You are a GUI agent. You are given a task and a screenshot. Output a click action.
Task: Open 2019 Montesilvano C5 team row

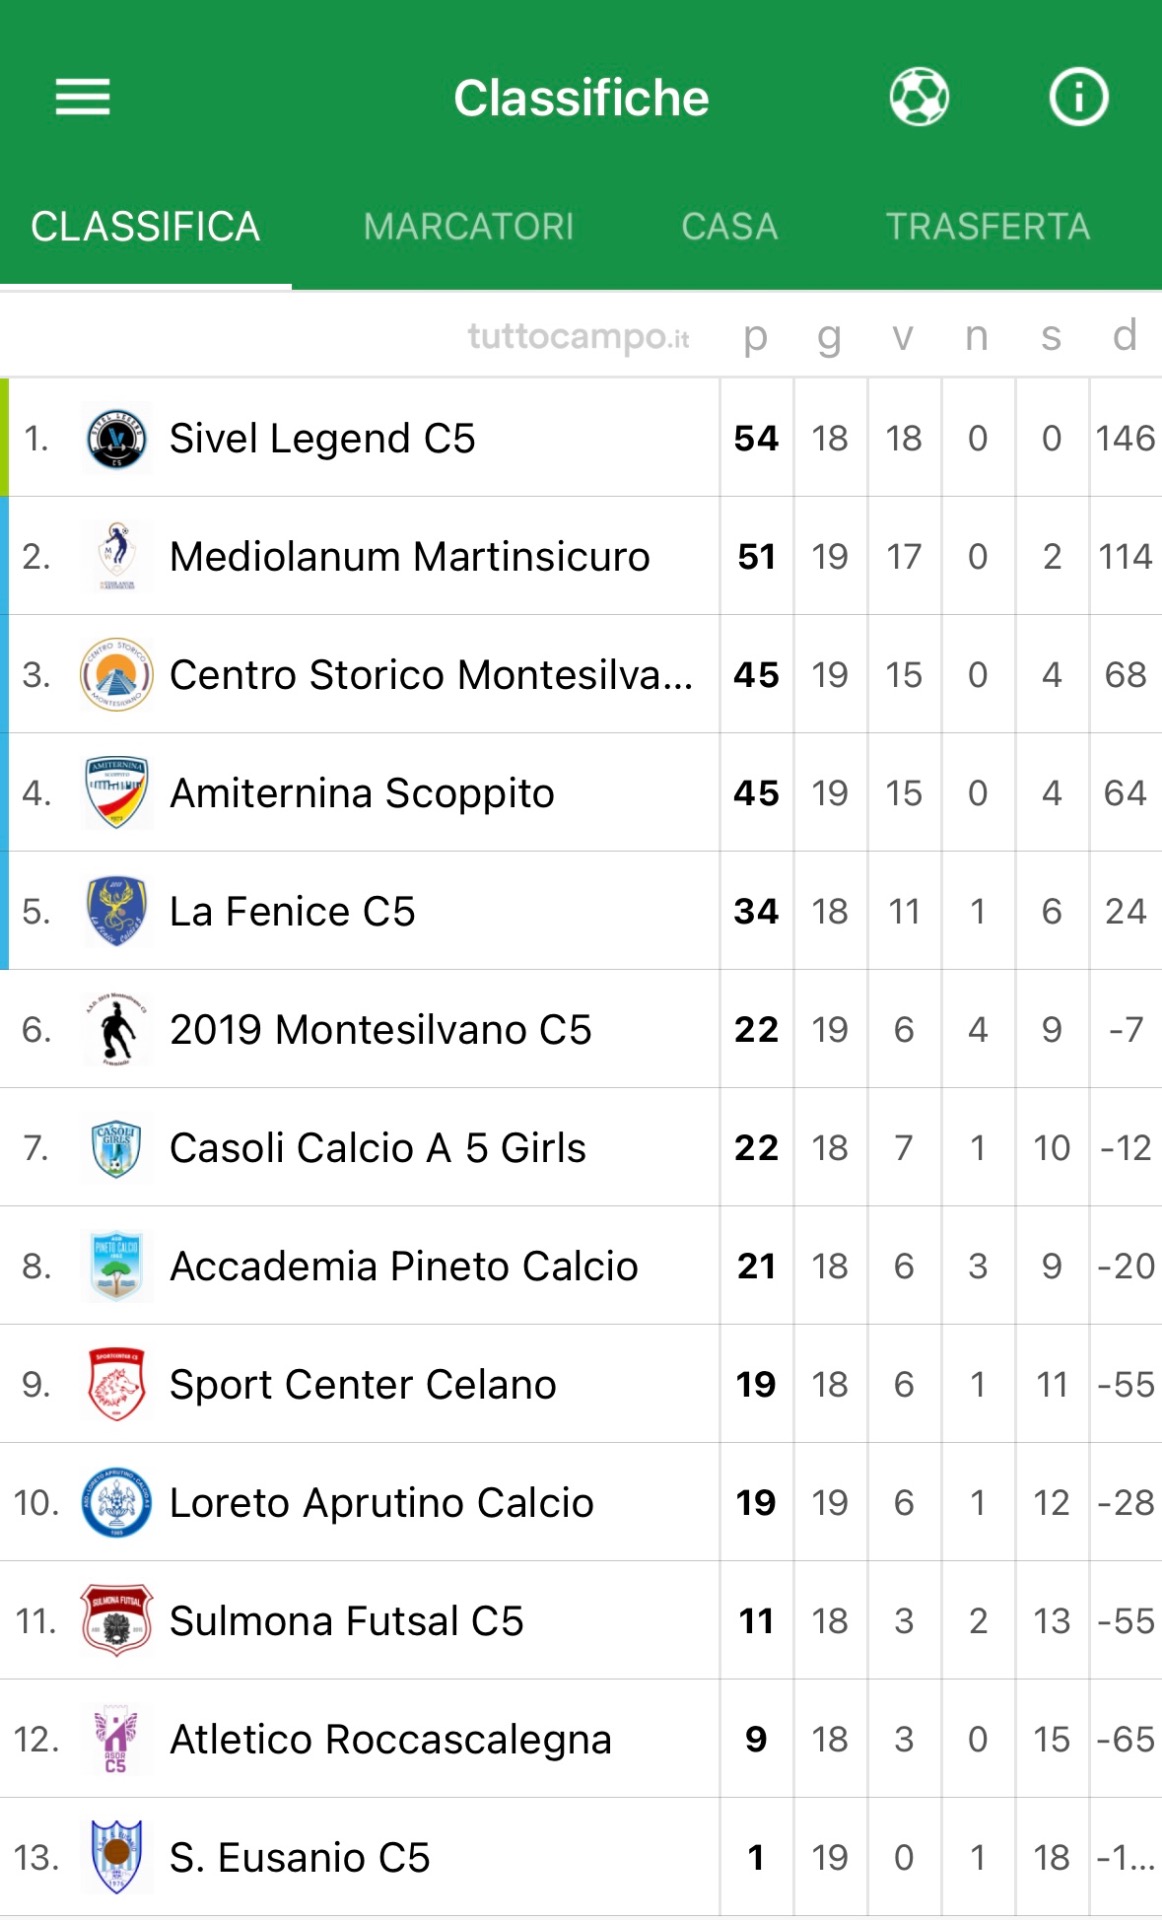click(380, 1030)
